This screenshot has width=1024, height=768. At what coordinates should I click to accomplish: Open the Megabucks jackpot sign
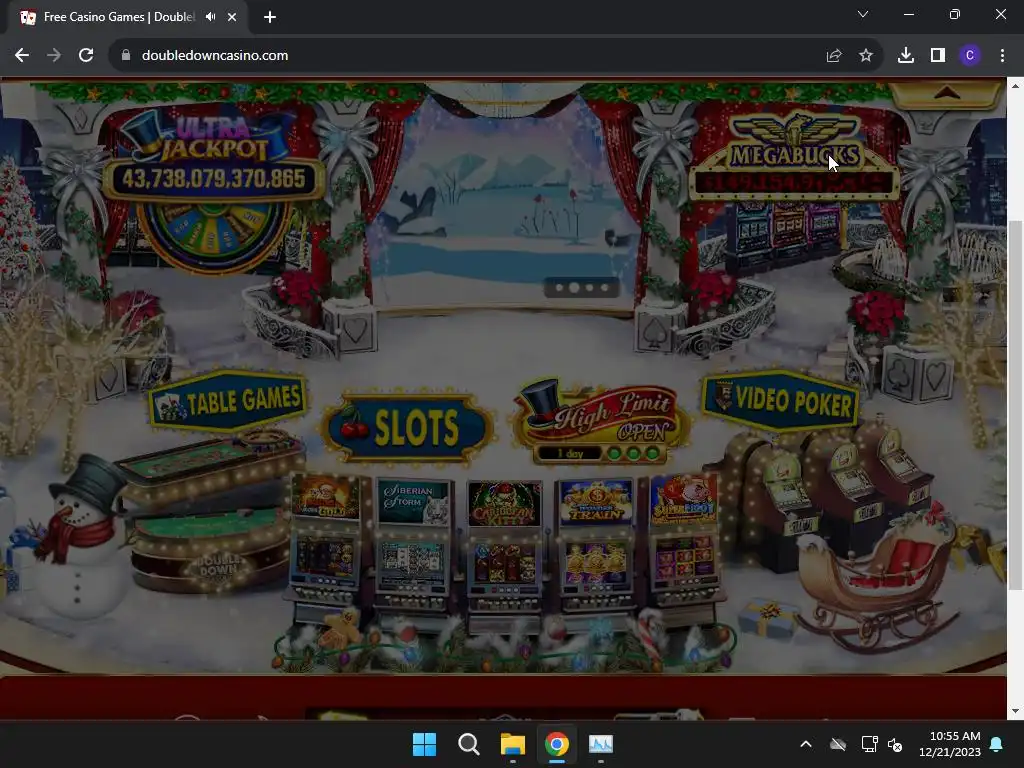pyautogui.click(x=794, y=157)
